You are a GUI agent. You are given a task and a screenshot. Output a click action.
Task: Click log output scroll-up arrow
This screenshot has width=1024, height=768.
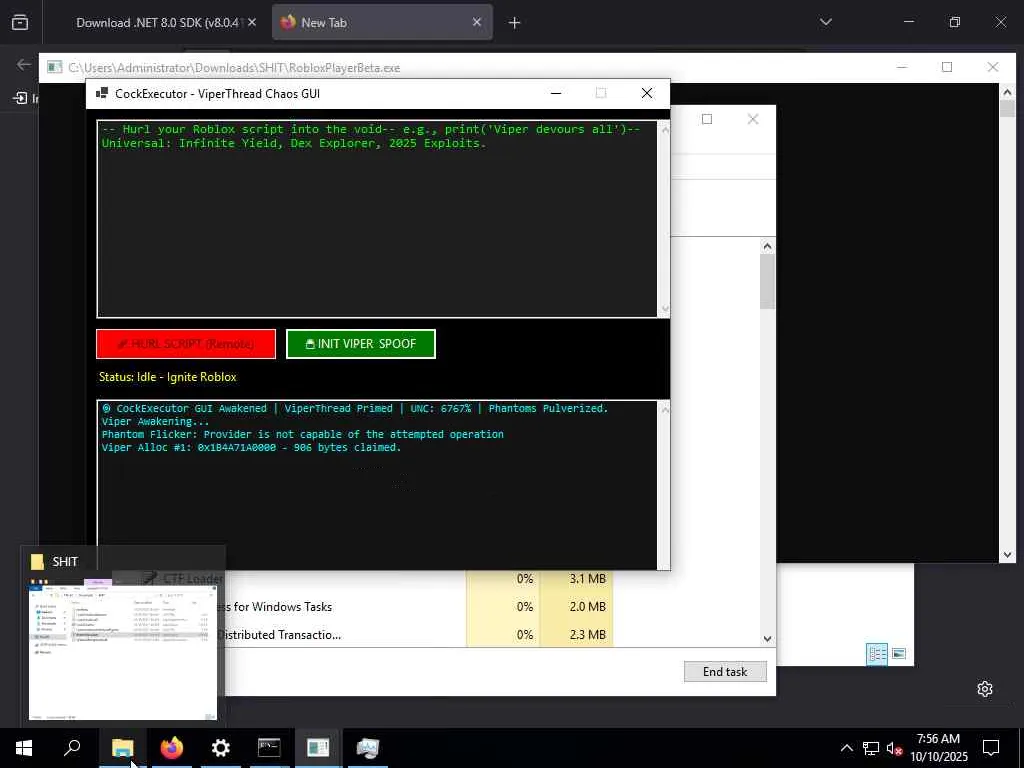[x=665, y=409]
